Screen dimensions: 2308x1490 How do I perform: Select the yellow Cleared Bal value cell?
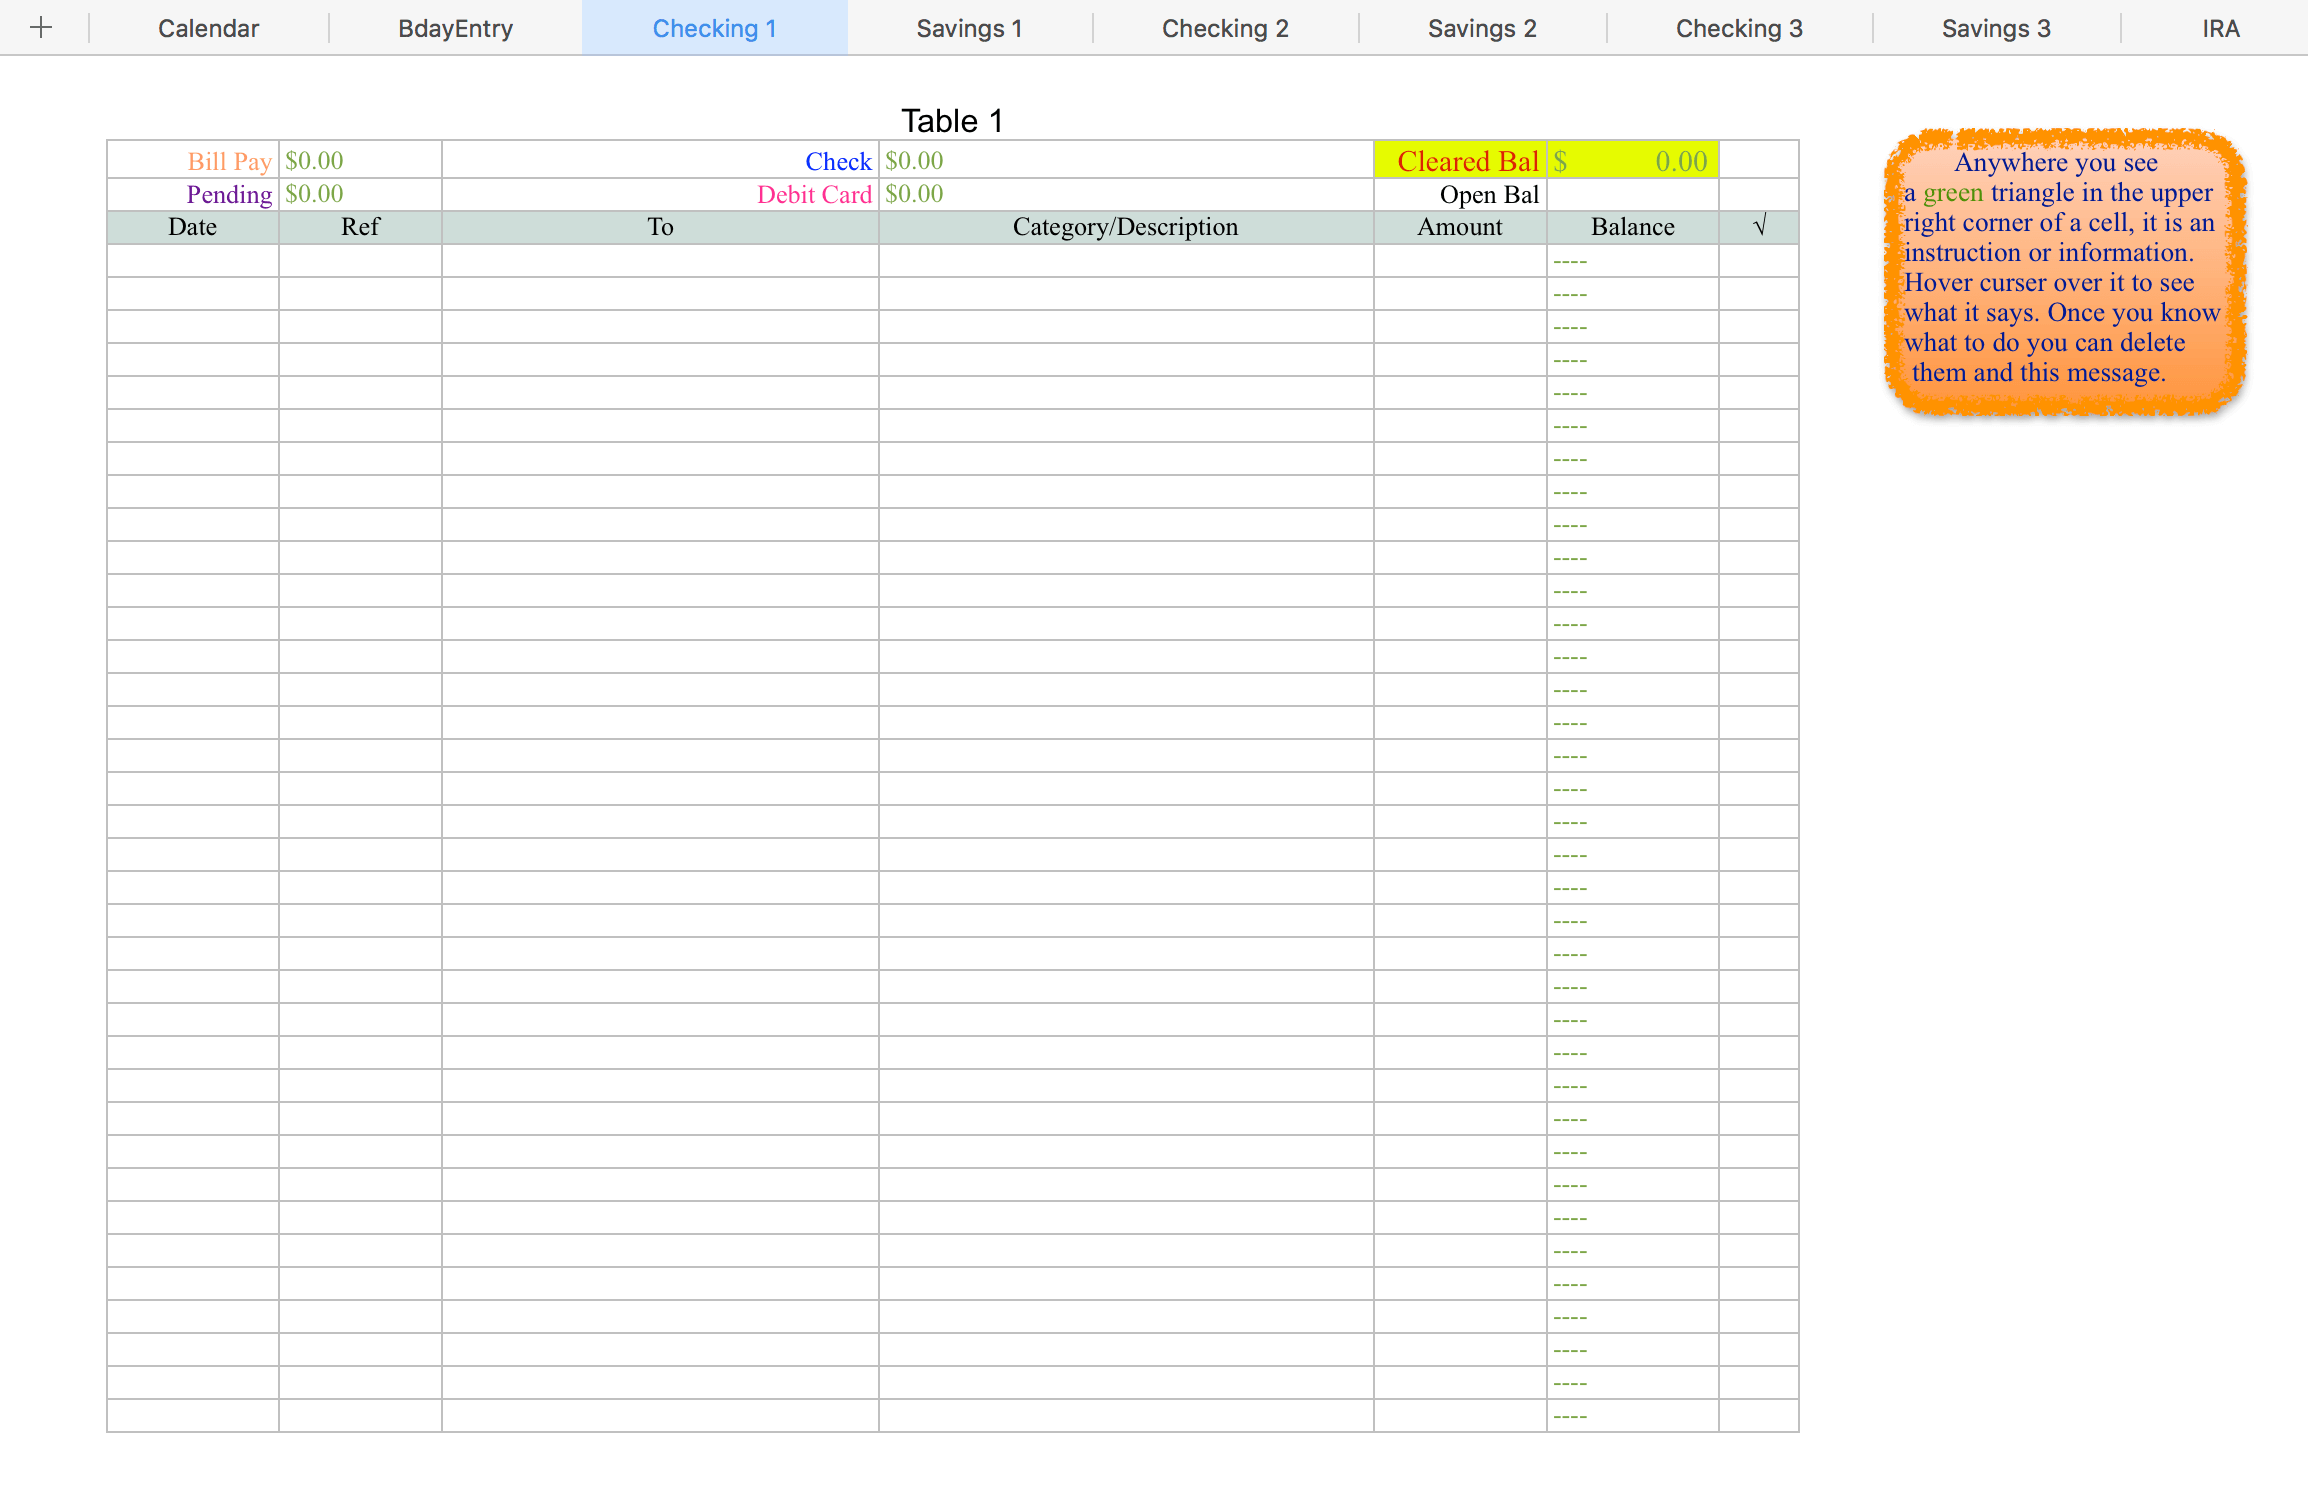[x=1632, y=161]
